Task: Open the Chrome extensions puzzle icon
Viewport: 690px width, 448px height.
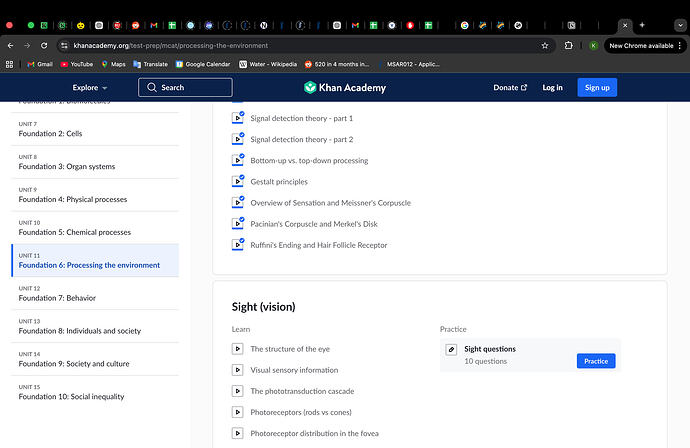Action: (569, 45)
